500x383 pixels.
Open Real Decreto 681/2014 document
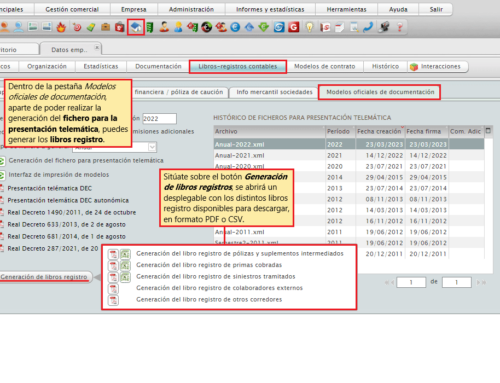click(x=66, y=236)
